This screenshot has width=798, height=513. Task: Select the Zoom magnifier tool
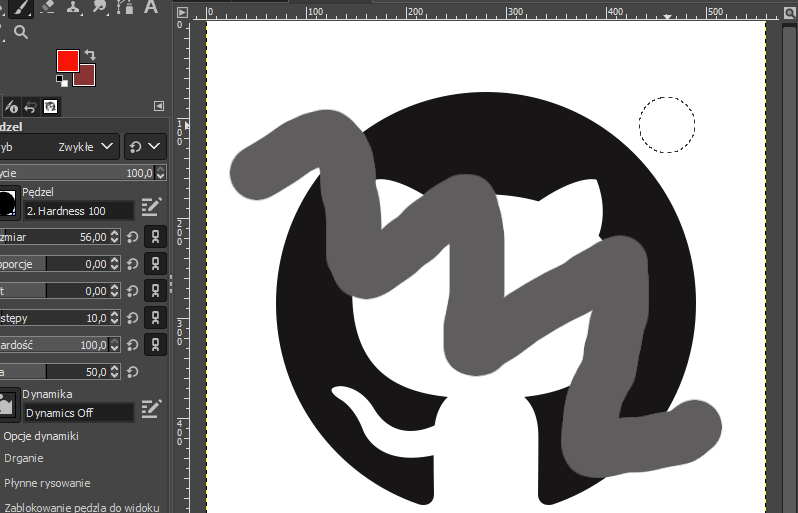click(20, 33)
